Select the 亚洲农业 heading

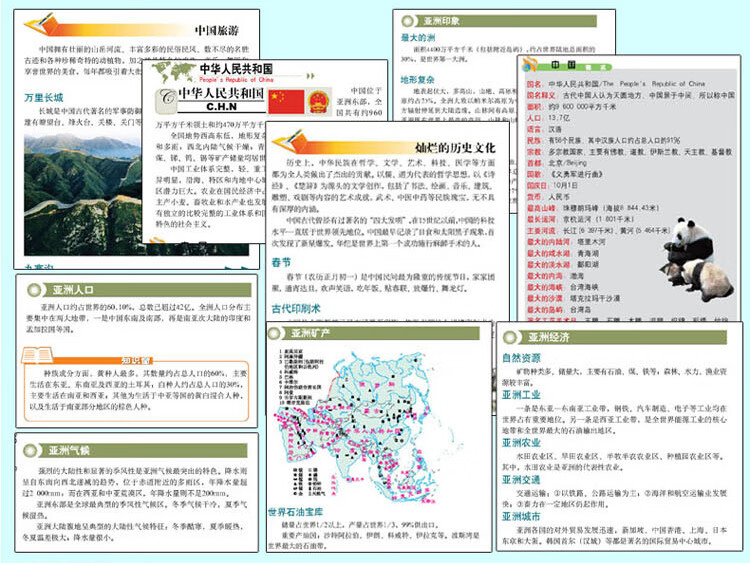[x=521, y=443]
